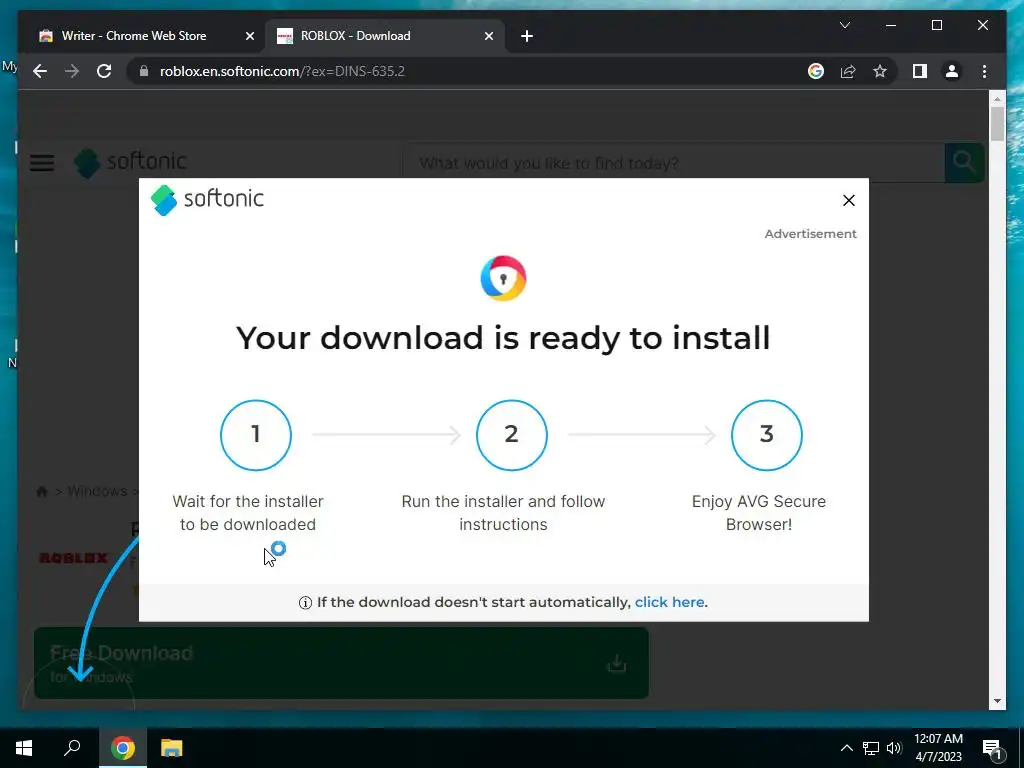Click the scrollbar up arrow

point(997,99)
